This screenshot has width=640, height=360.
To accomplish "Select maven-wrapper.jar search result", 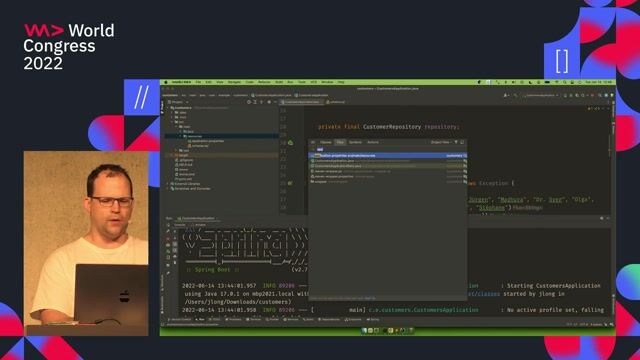I will tap(388, 171).
